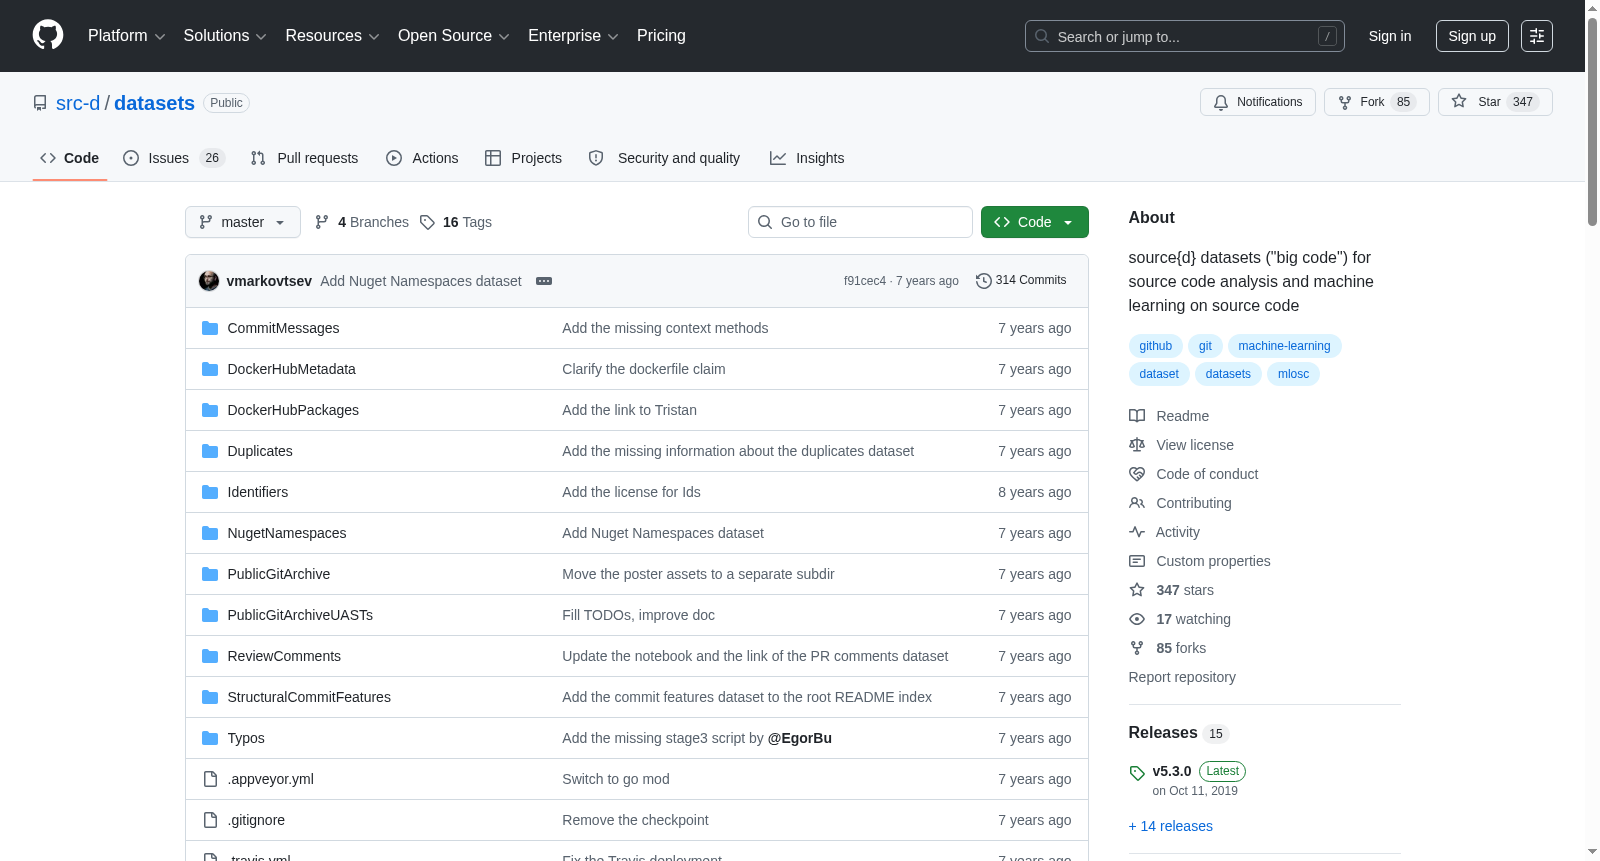
Task: Click the Notifications button
Action: point(1258,102)
